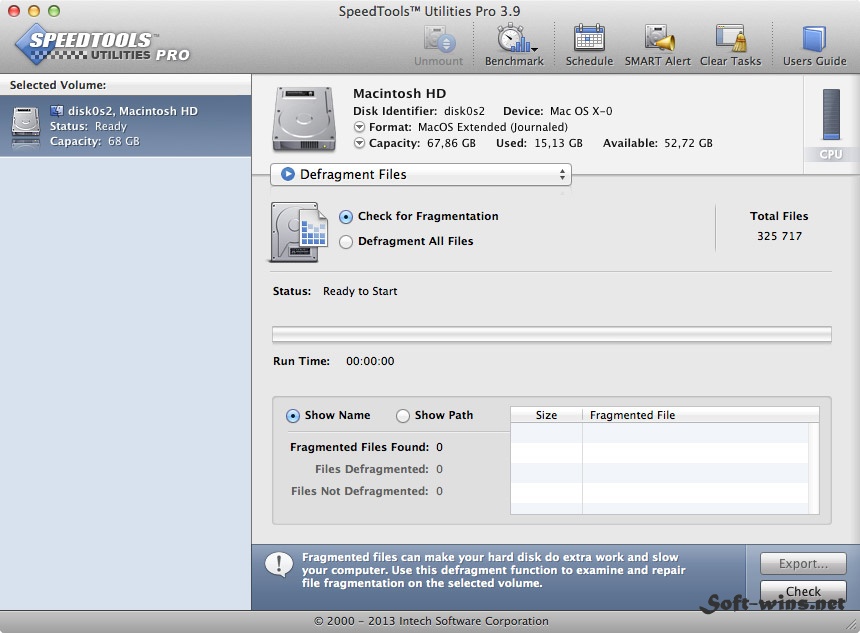Click the fragmented files list scrollbar
Image resolution: width=860 pixels, height=633 pixels.
pos(813,468)
